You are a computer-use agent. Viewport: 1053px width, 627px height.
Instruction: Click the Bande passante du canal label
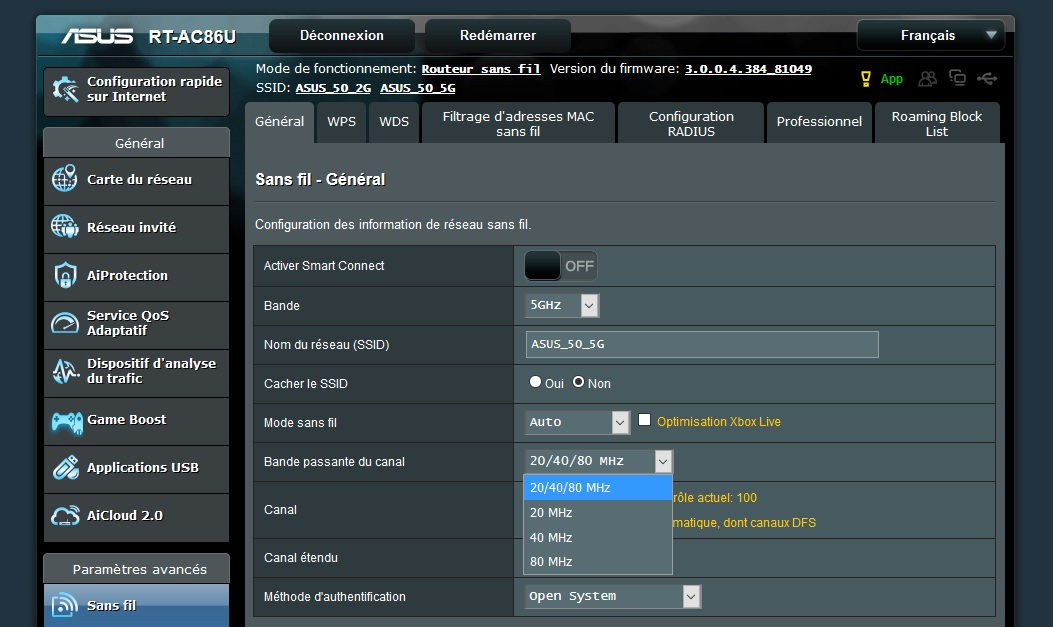tap(334, 462)
